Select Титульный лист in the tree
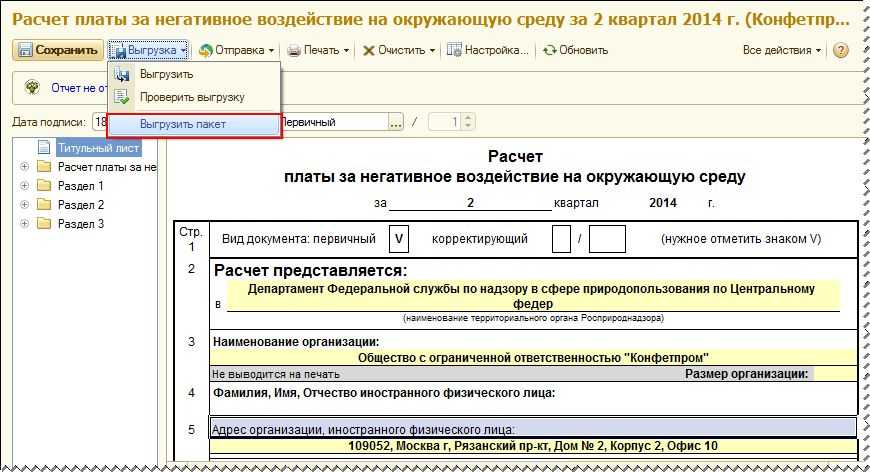The height and width of the screenshot is (472, 870). (x=91, y=148)
